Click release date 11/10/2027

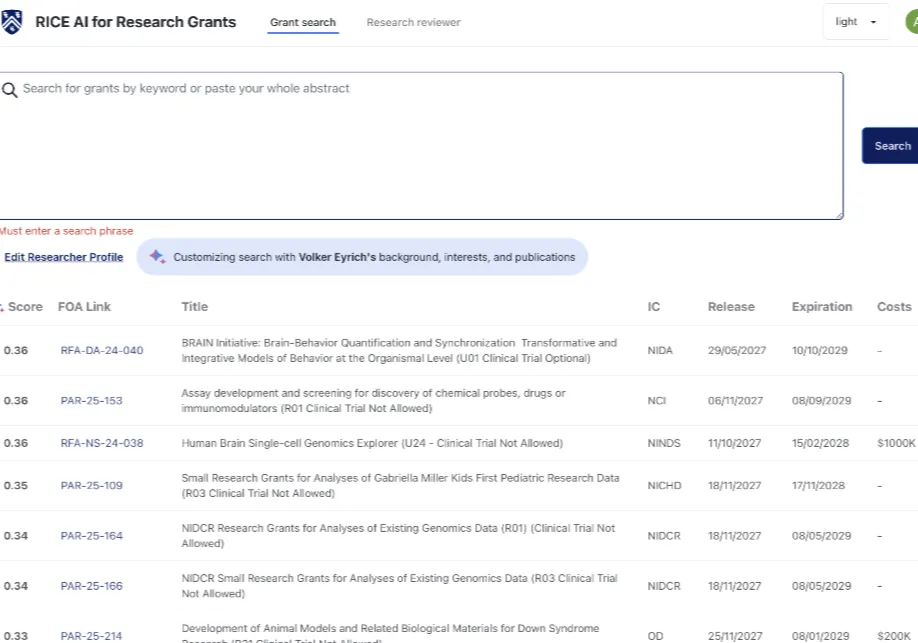coord(734,443)
